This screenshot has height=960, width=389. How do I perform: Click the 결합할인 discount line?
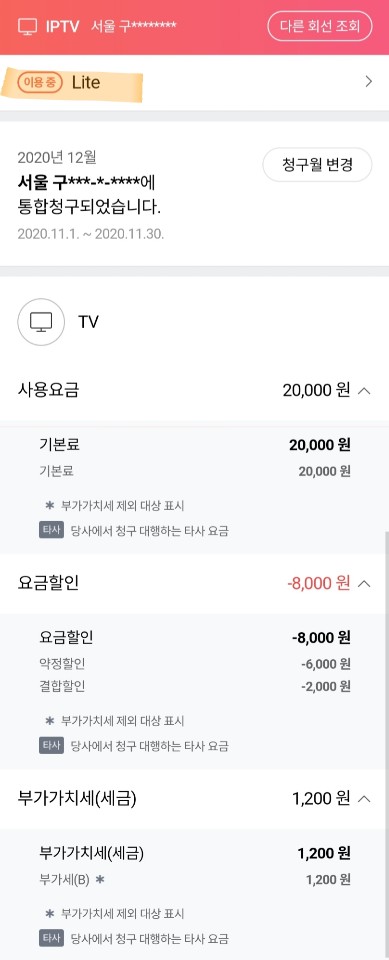194,686
